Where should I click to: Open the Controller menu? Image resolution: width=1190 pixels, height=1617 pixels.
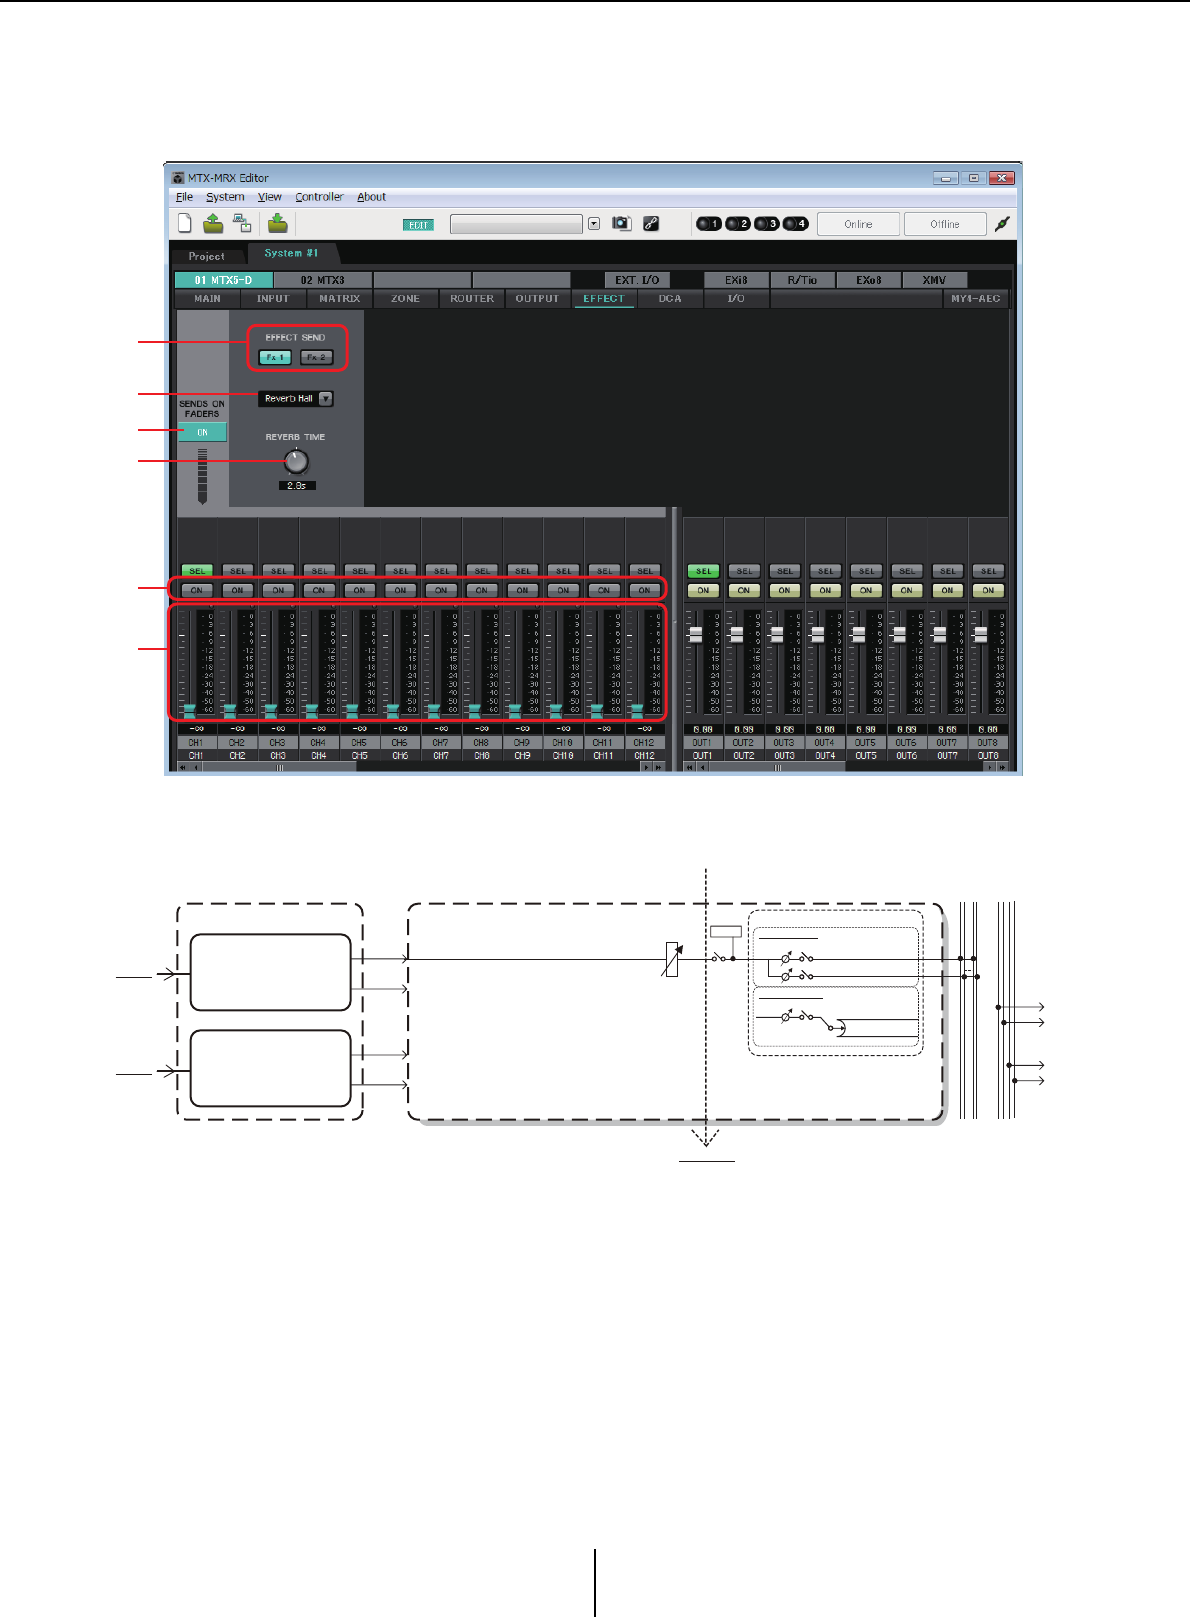[319, 197]
